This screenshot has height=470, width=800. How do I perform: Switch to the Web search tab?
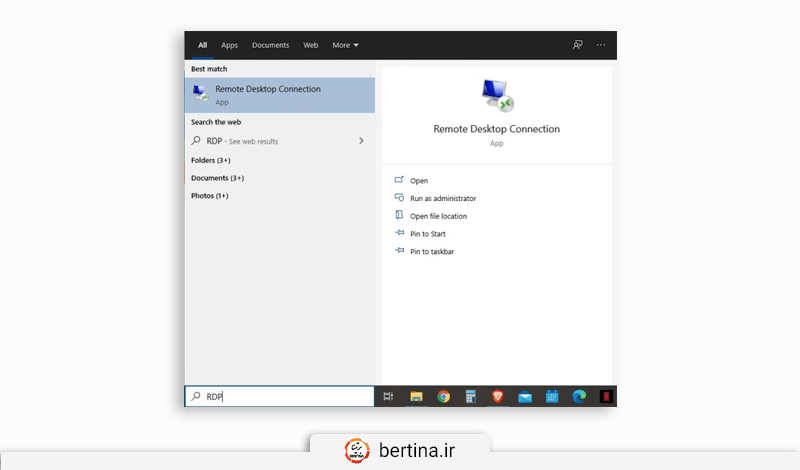(x=311, y=45)
